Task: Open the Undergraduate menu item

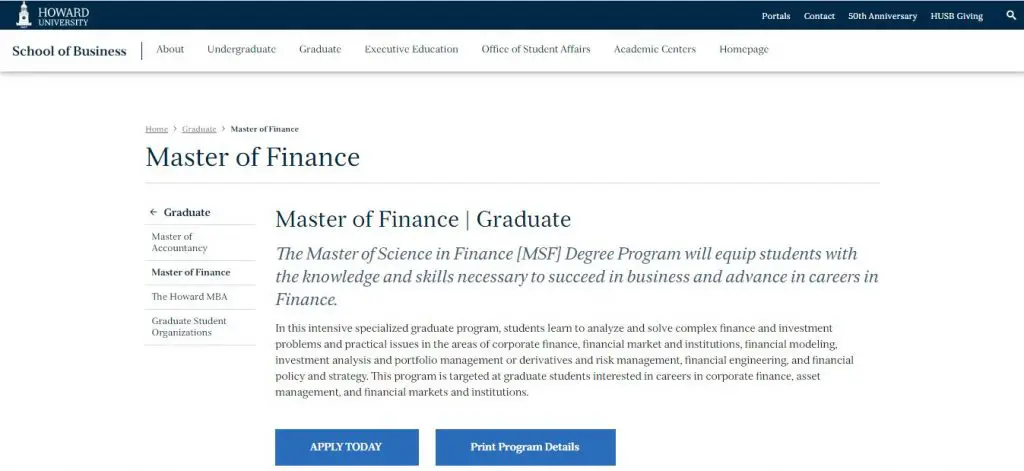Action: point(241,49)
